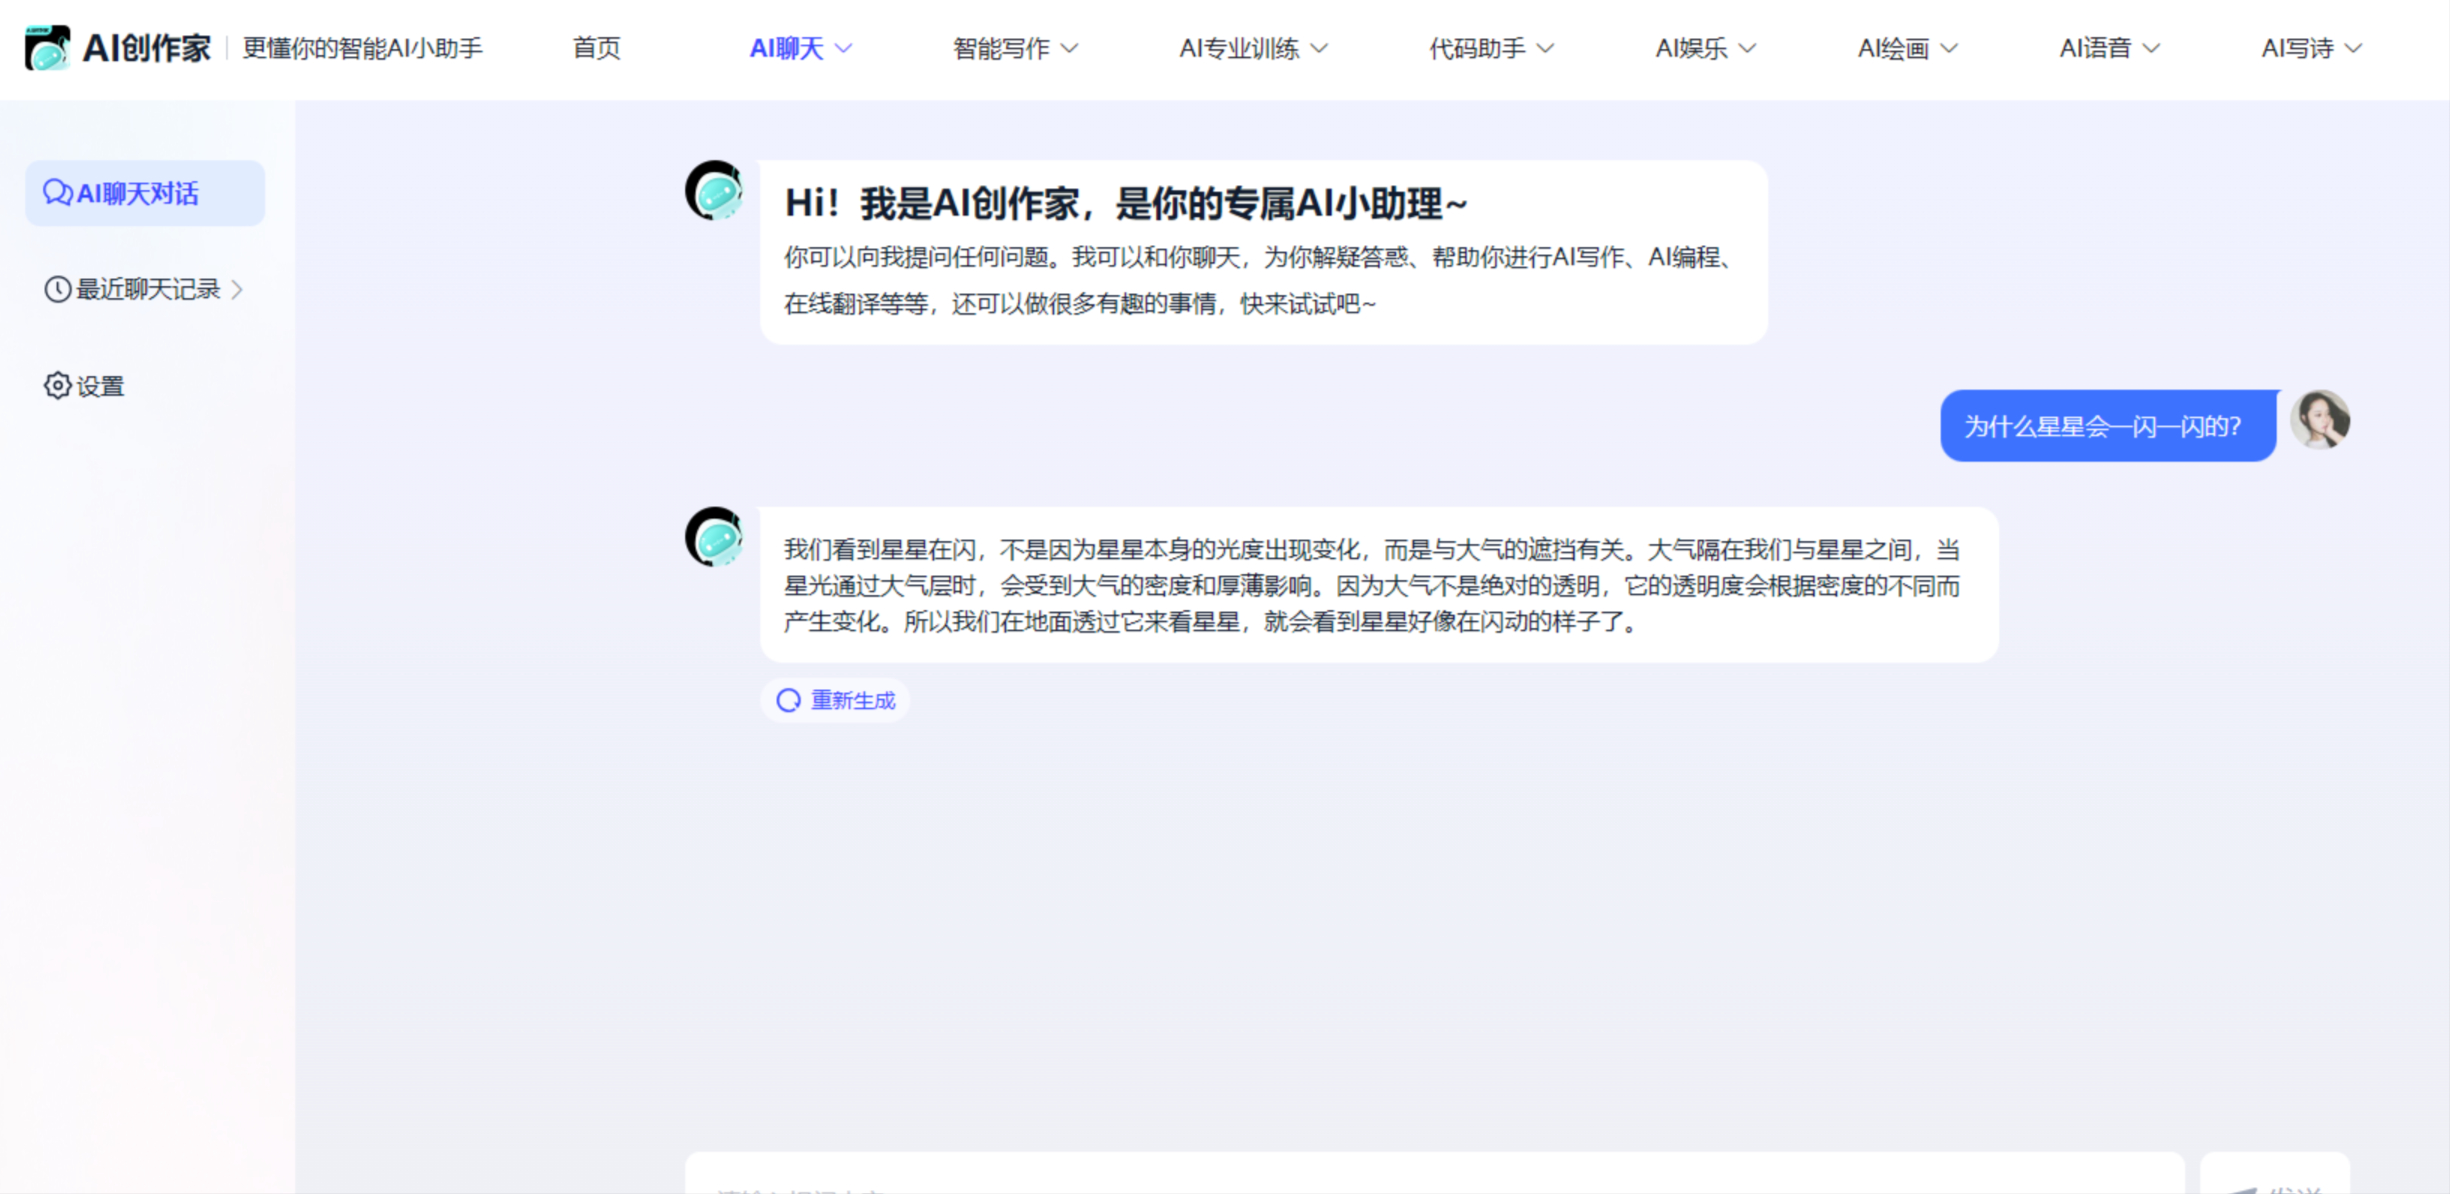Open the AI聊天 nav menu label

786,48
